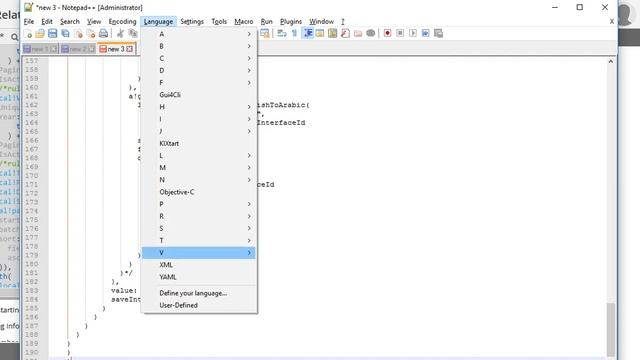Toggle the file Monitoring eye icon
The image size is (640, 360).
pos(371,33)
